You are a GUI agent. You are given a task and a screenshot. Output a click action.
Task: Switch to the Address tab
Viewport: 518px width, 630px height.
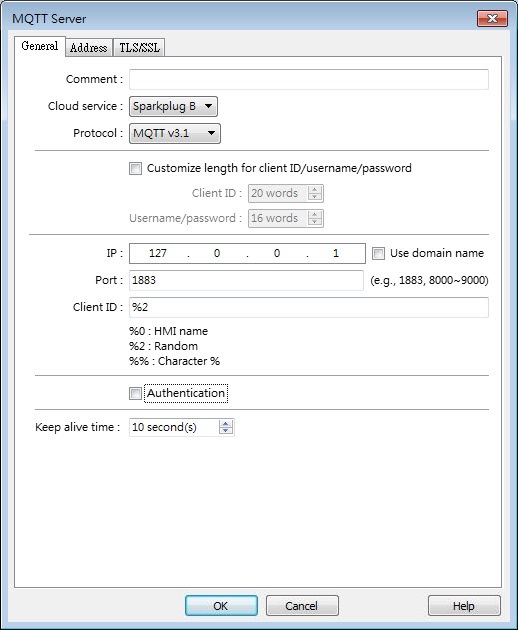[89, 48]
